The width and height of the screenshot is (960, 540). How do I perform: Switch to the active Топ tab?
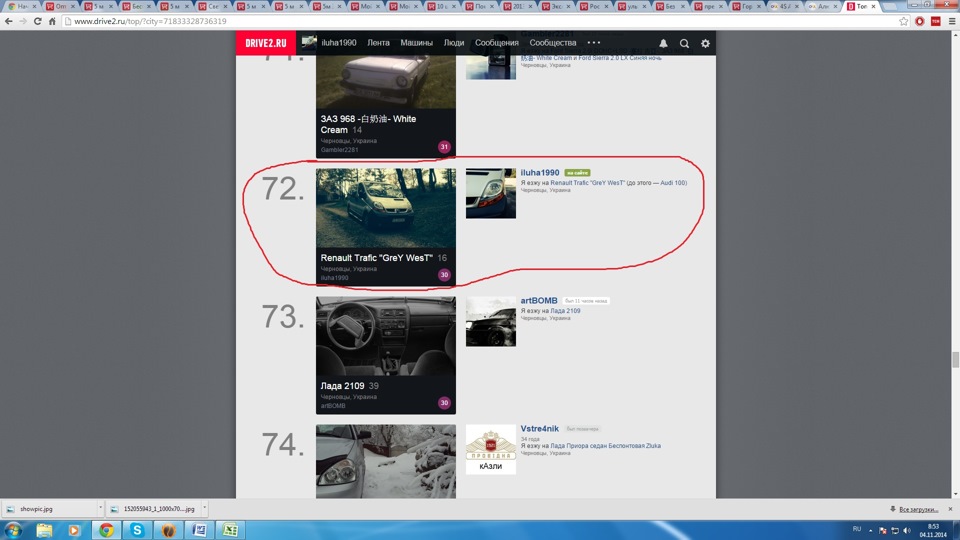[x=861, y=6]
